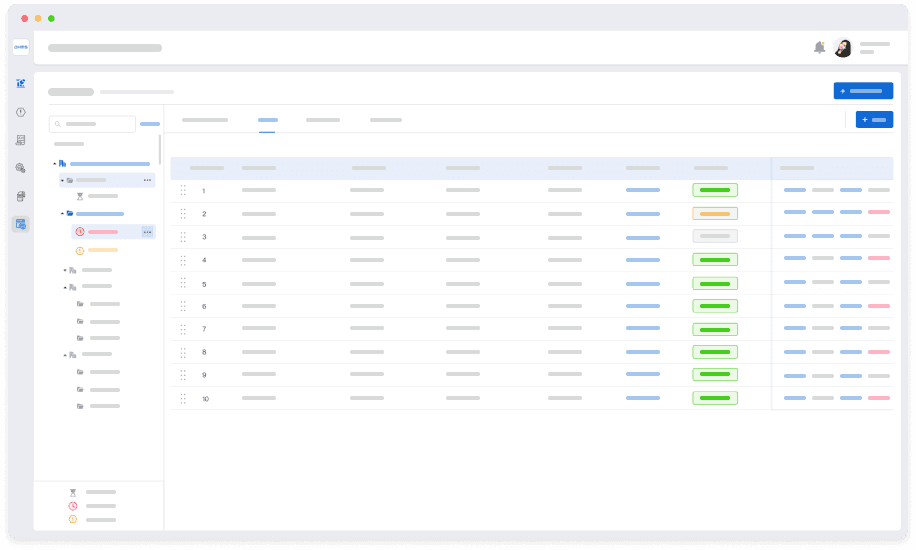
Task: Click the orange status badge in row 2
Action: point(714,213)
